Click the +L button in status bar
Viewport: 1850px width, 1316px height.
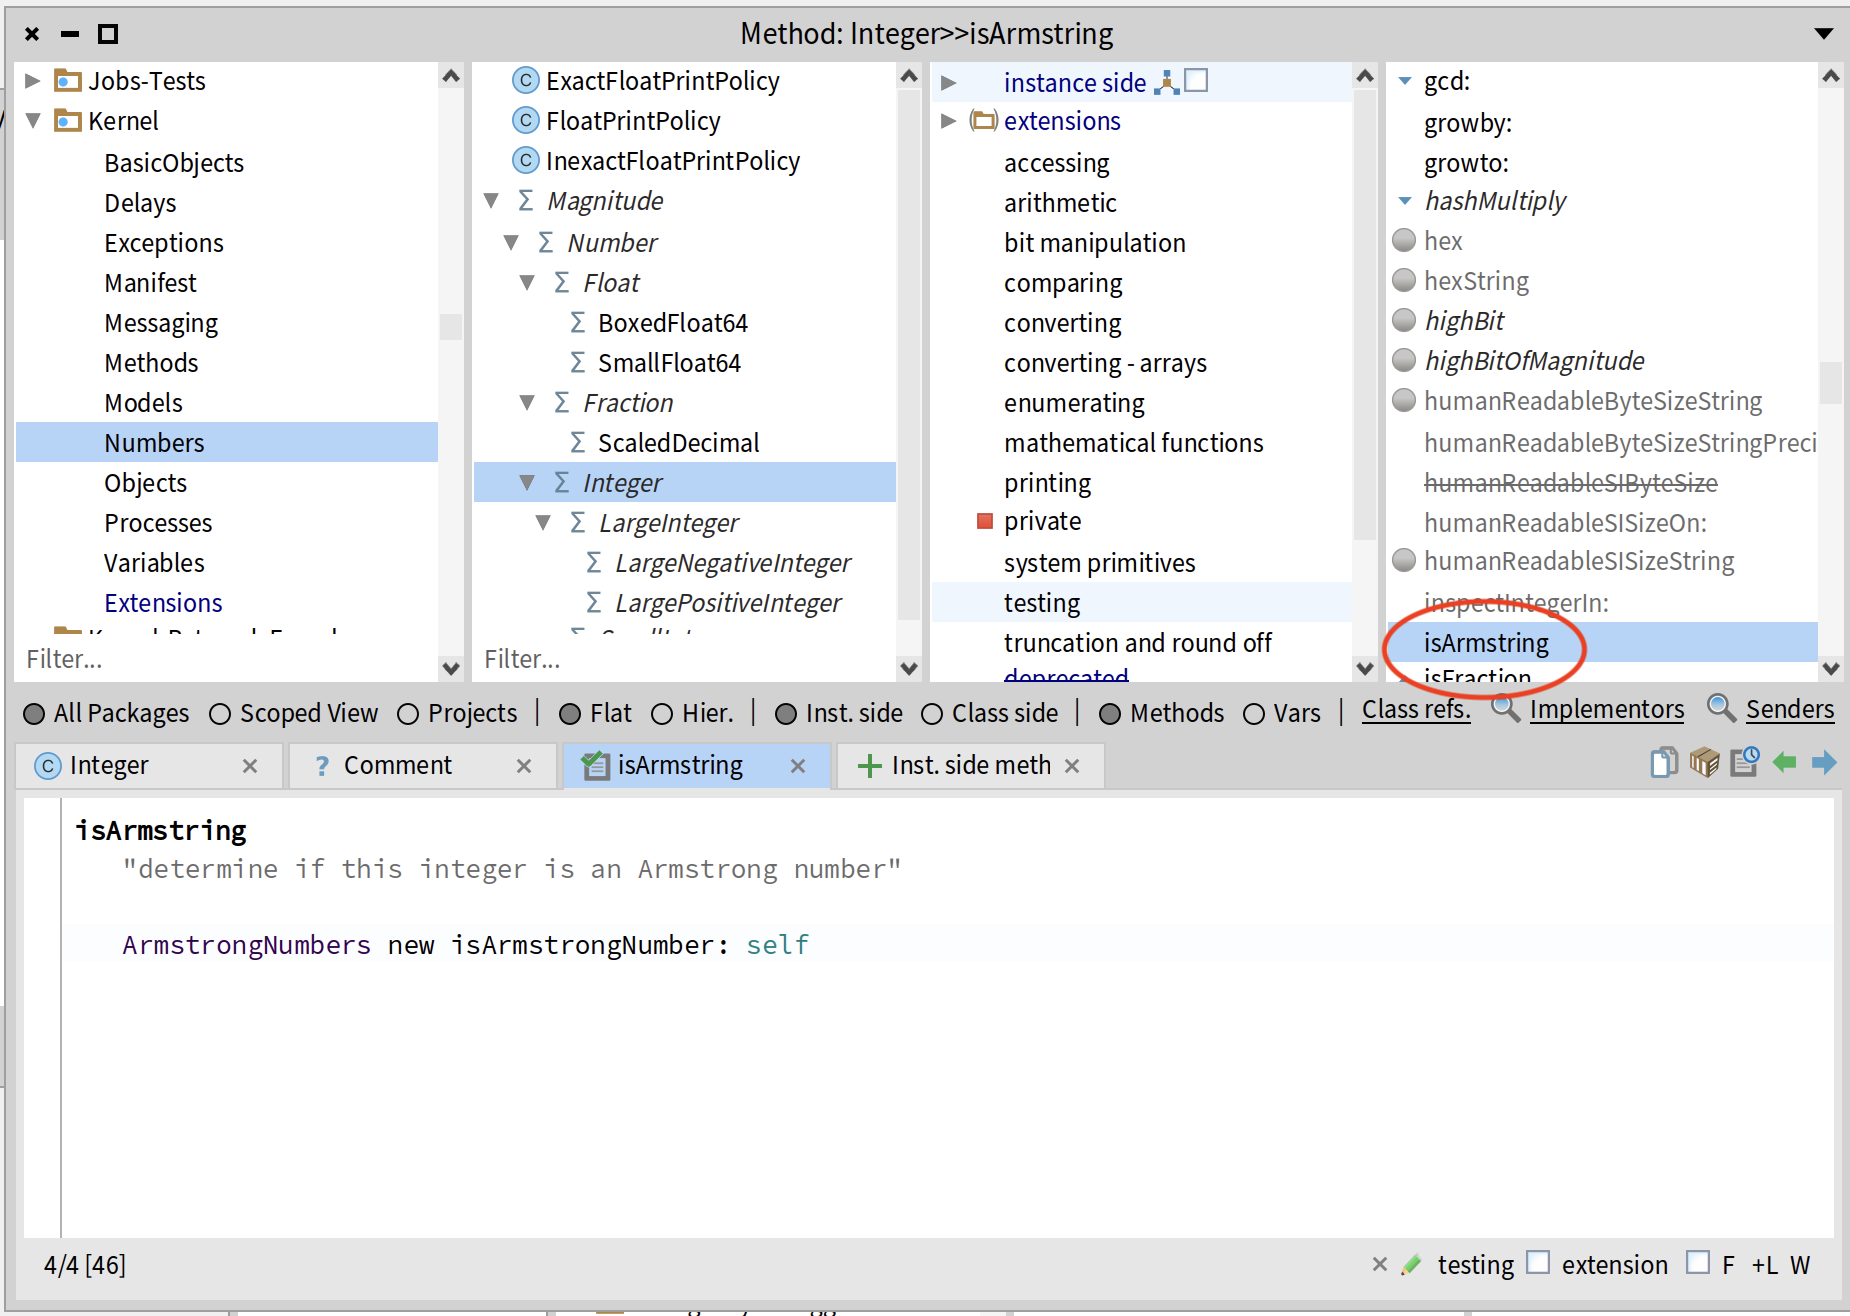[1764, 1265]
